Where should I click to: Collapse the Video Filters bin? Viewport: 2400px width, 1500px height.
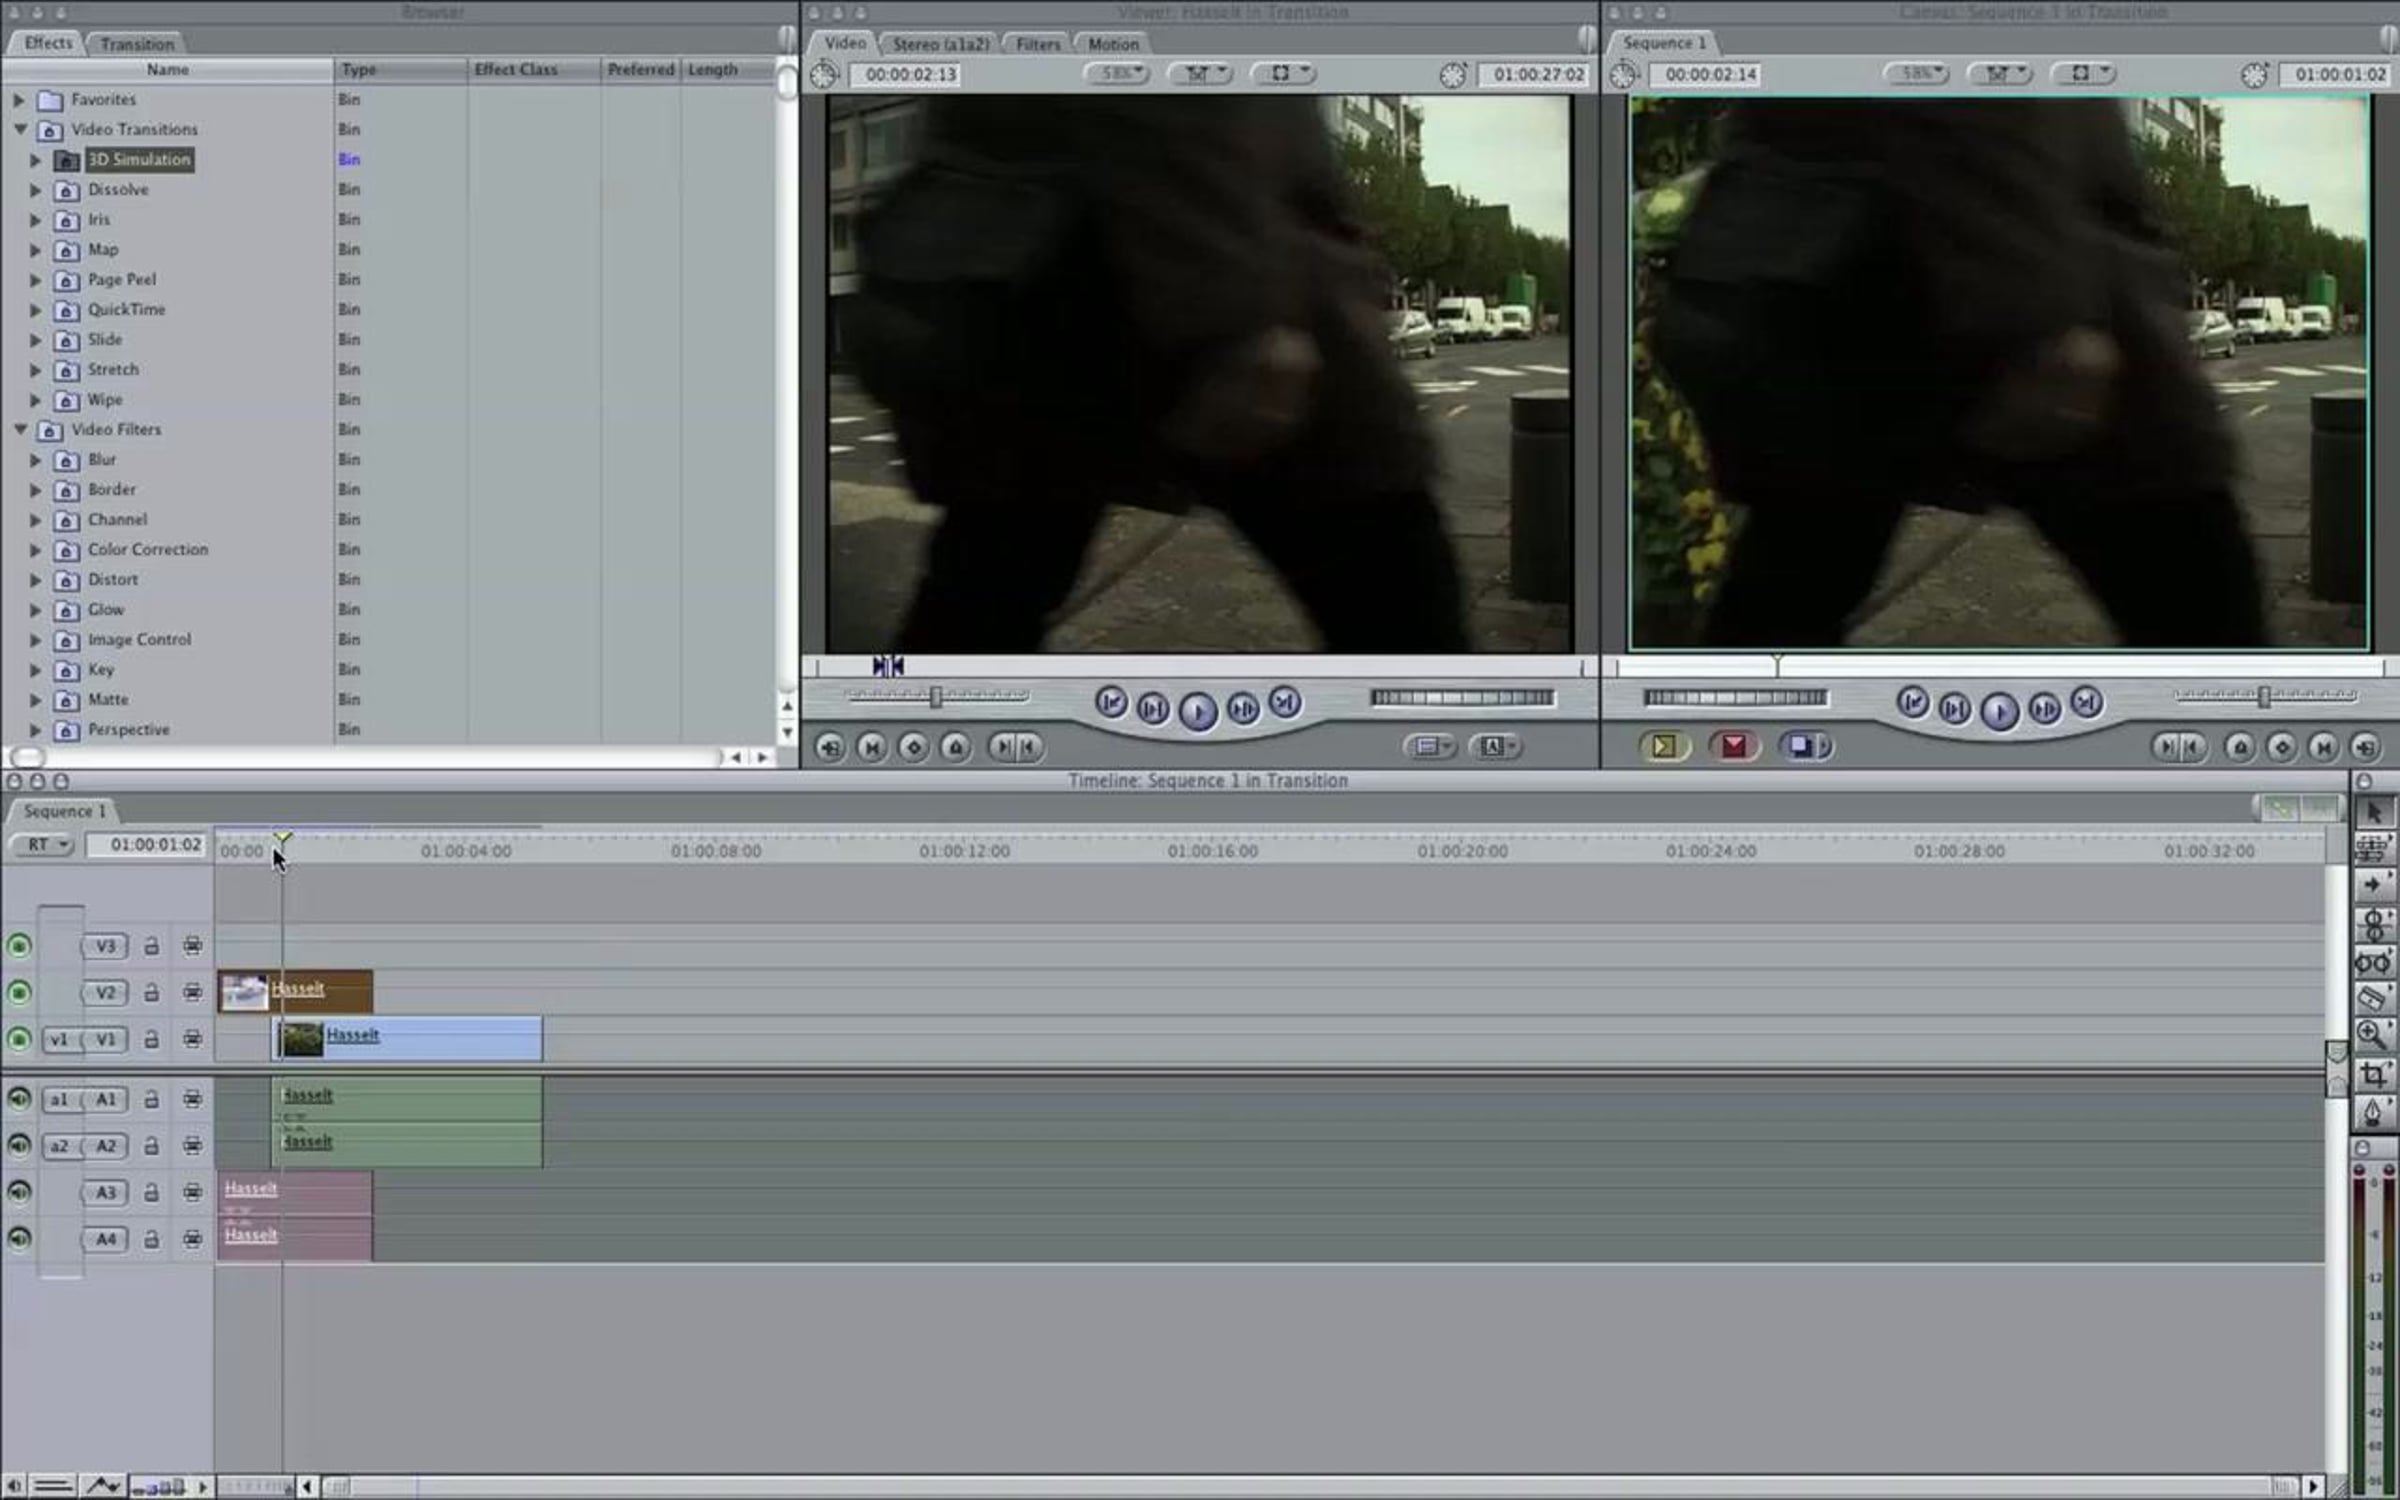tap(20, 429)
